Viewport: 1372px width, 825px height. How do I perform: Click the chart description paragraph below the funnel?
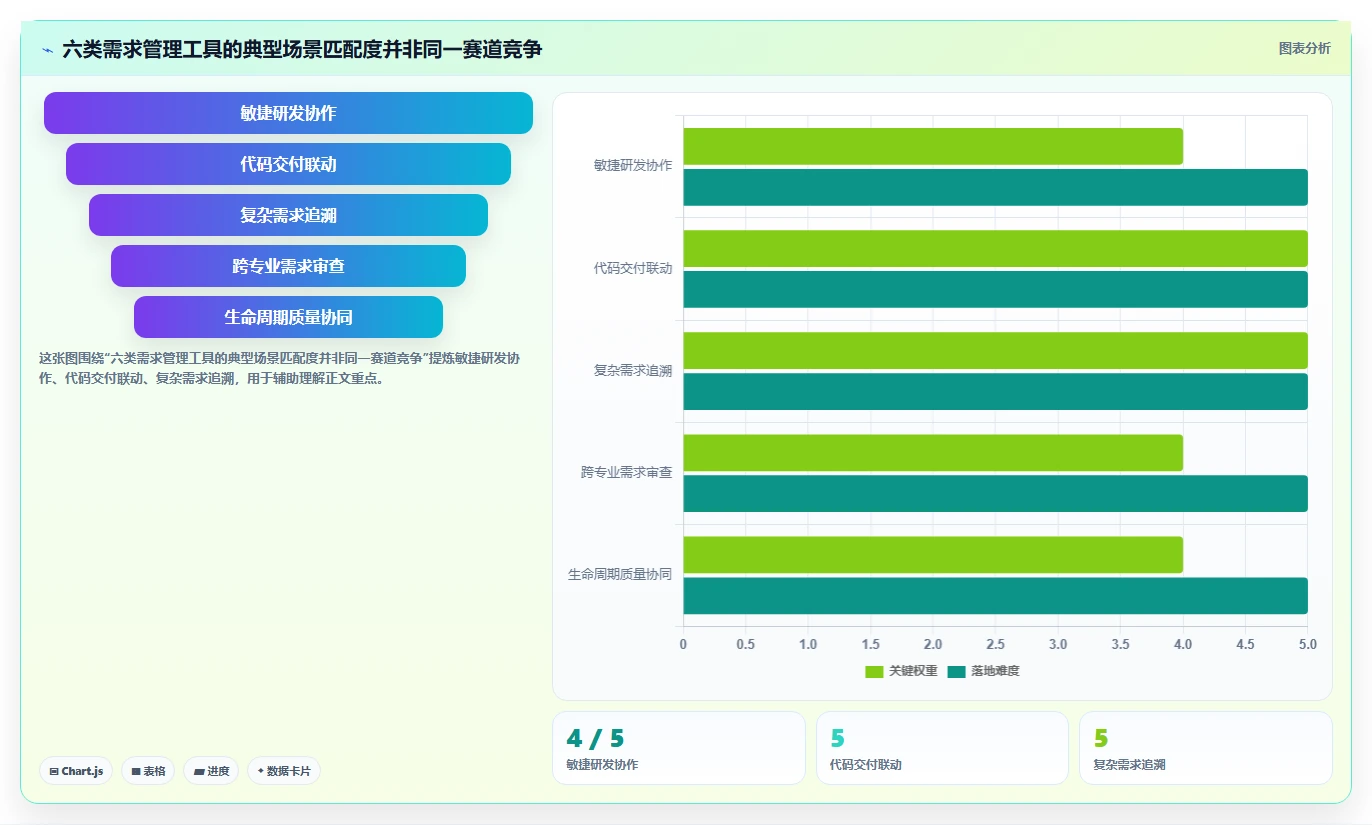279,368
